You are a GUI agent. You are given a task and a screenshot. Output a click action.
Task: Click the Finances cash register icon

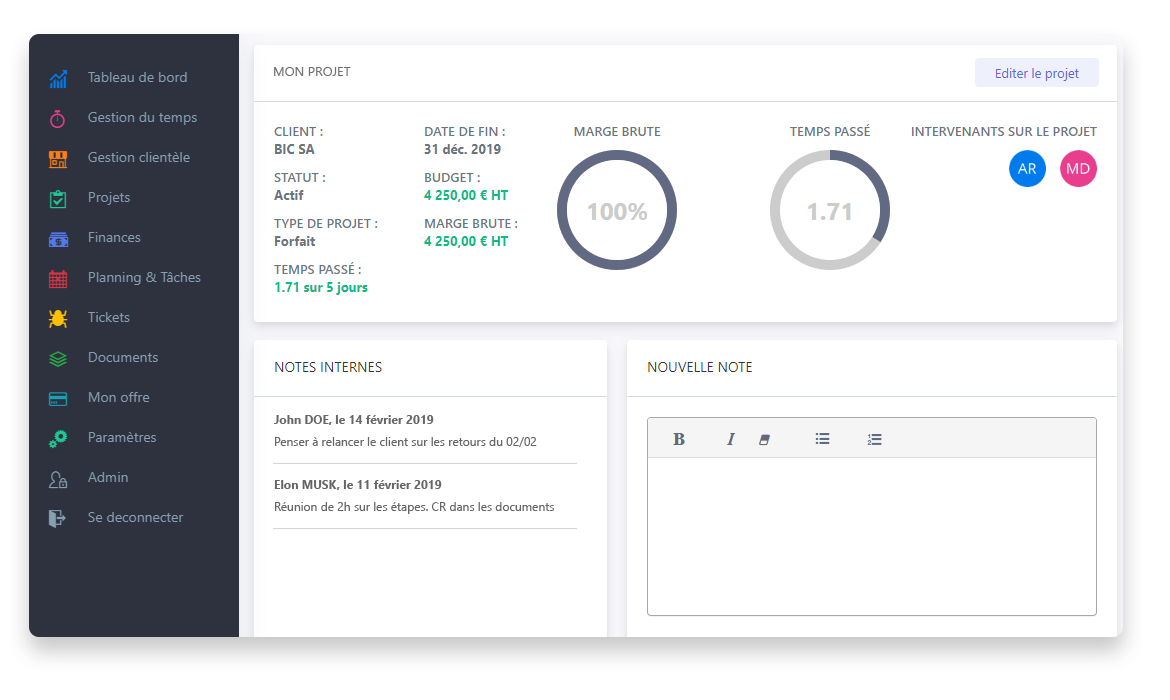click(58, 239)
